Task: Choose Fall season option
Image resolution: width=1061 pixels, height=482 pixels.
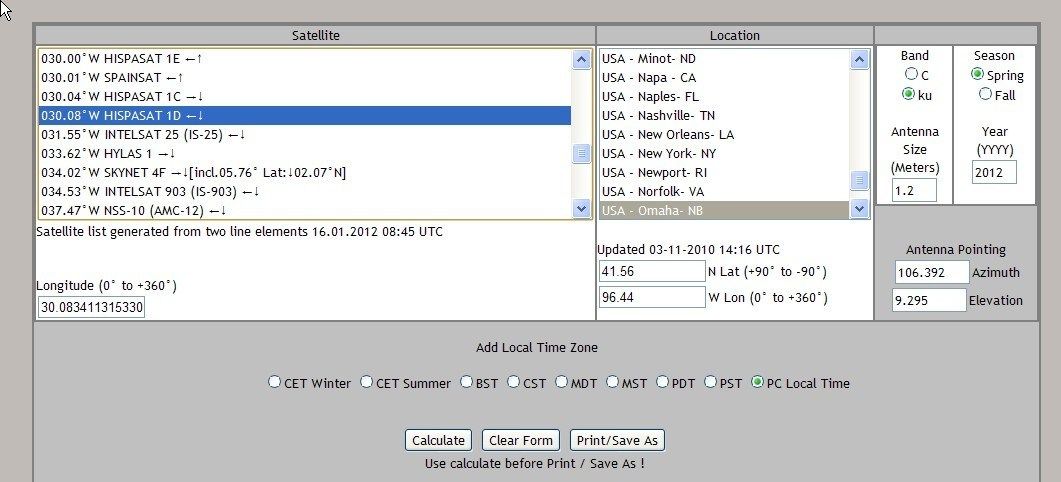Action: [985, 94]
